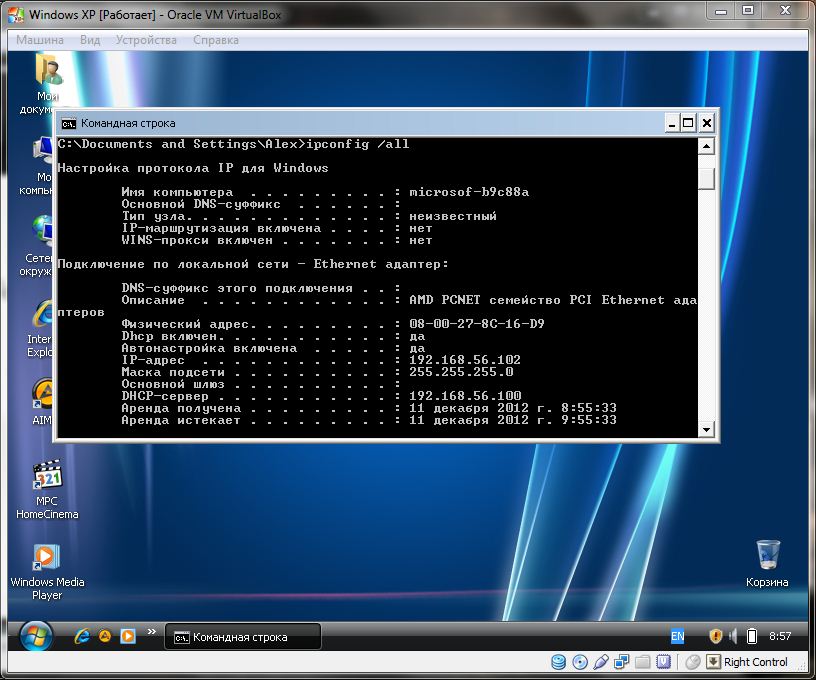Open VirtualBox mouse integration status icon

[693, 662]
